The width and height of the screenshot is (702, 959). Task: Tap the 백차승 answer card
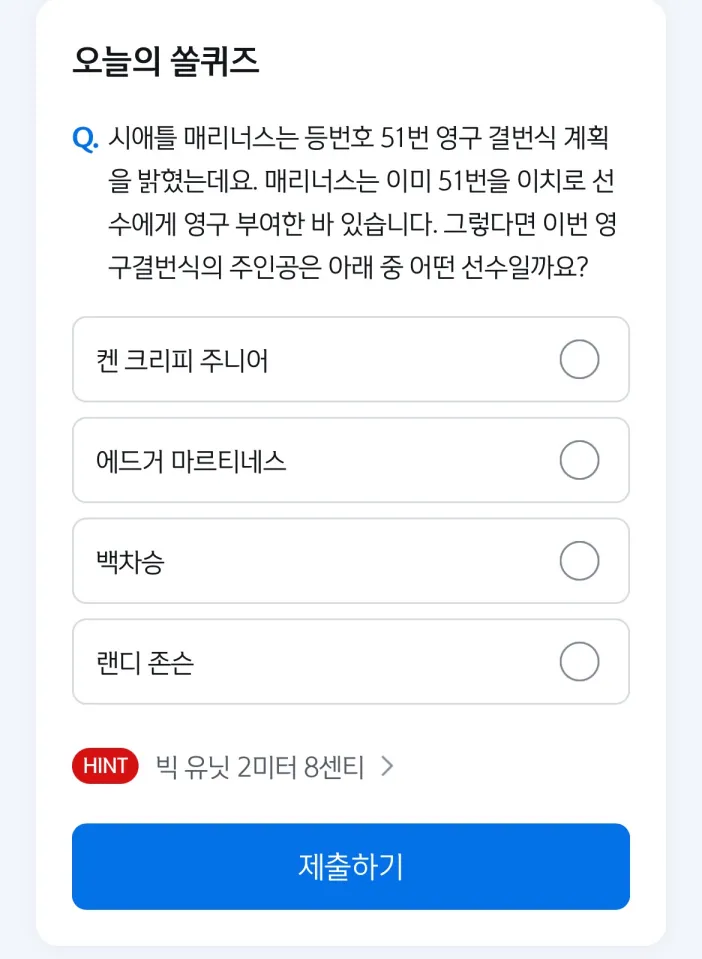tap(300, 561)
